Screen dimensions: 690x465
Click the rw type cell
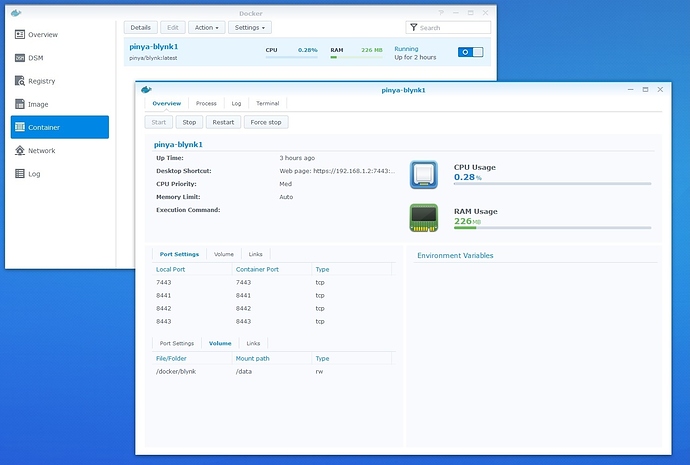point(319,371)
